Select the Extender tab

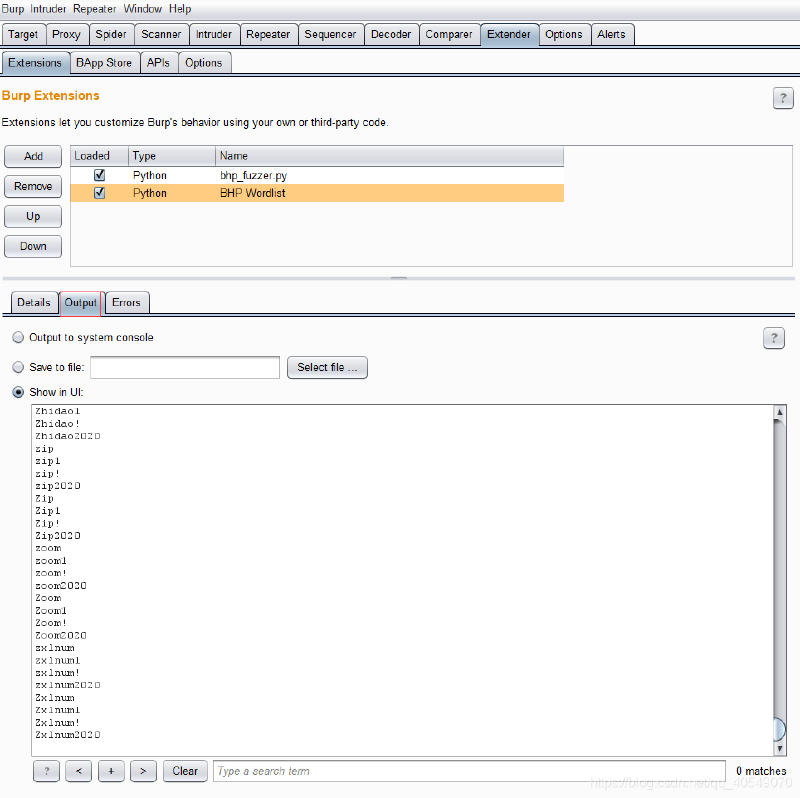[x=509, y=35]
